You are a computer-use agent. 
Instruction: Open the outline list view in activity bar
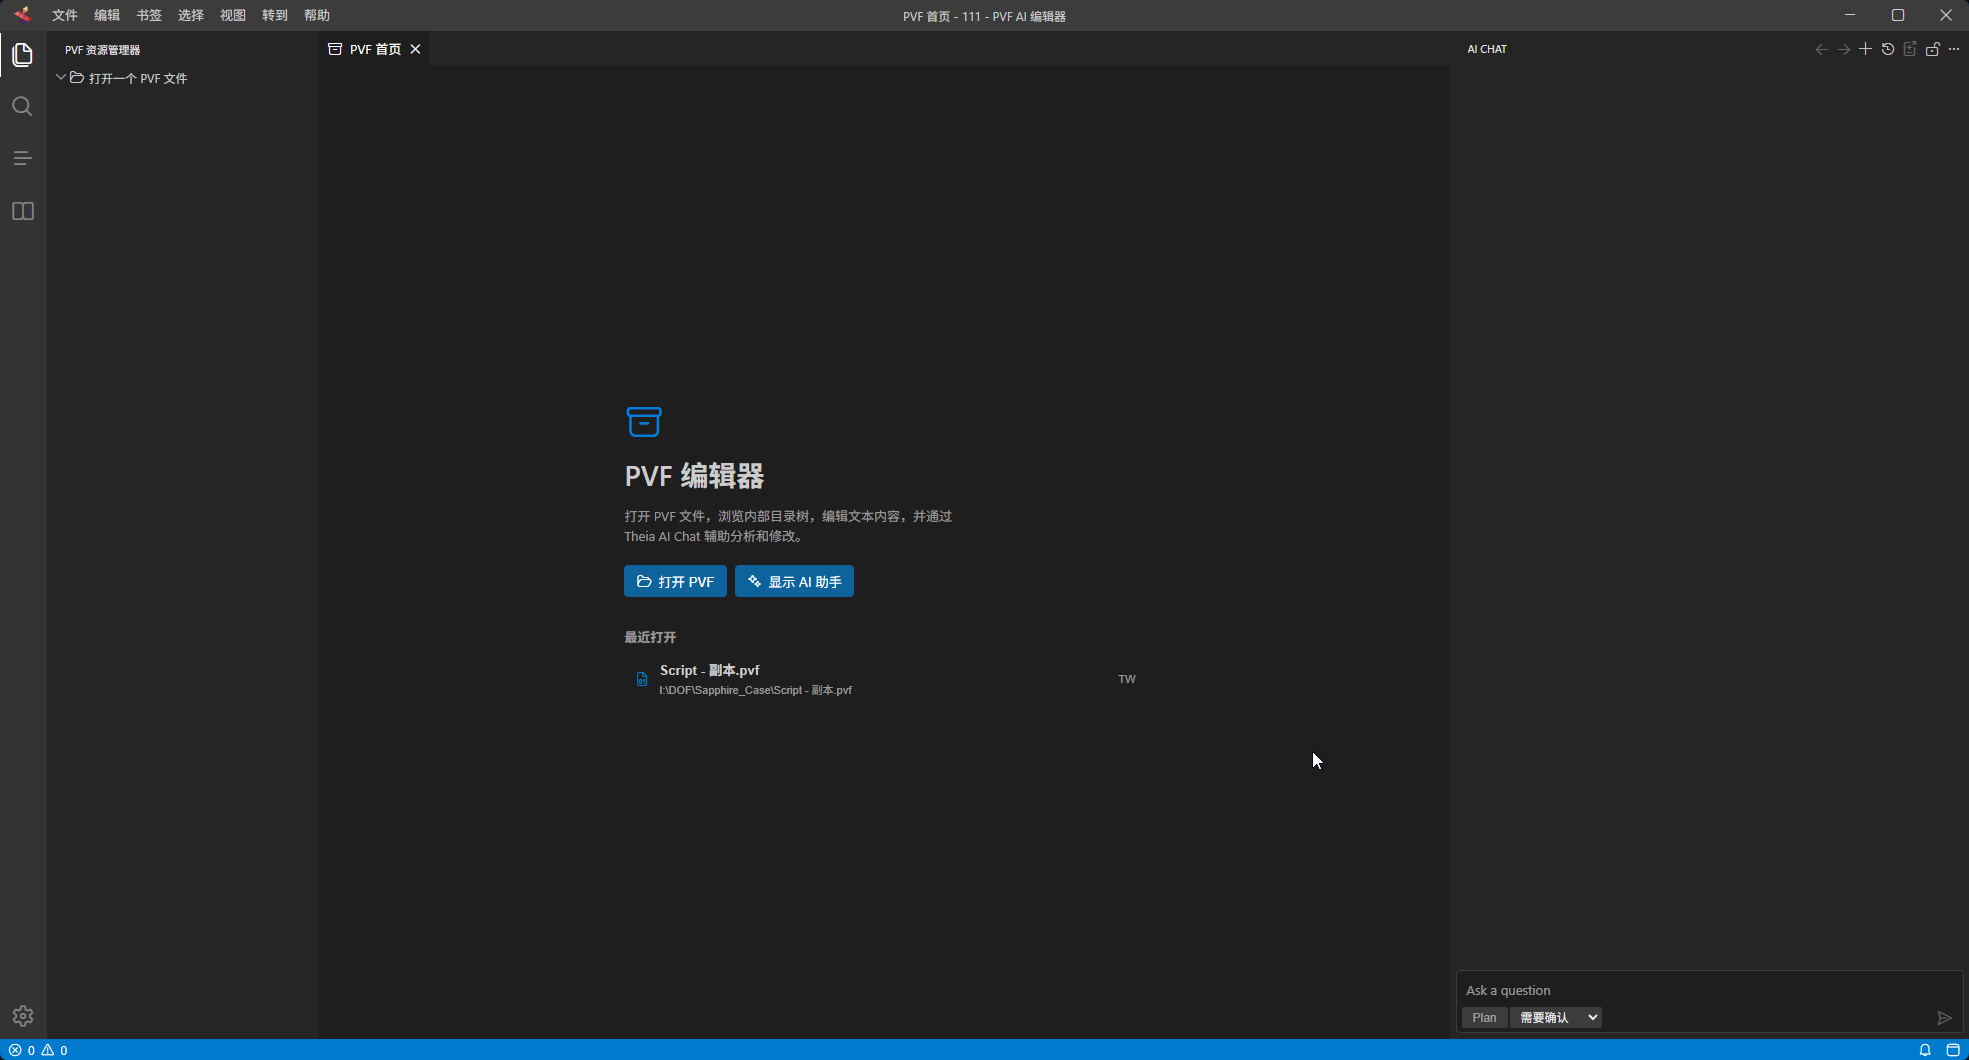click(x=22, y=159)
